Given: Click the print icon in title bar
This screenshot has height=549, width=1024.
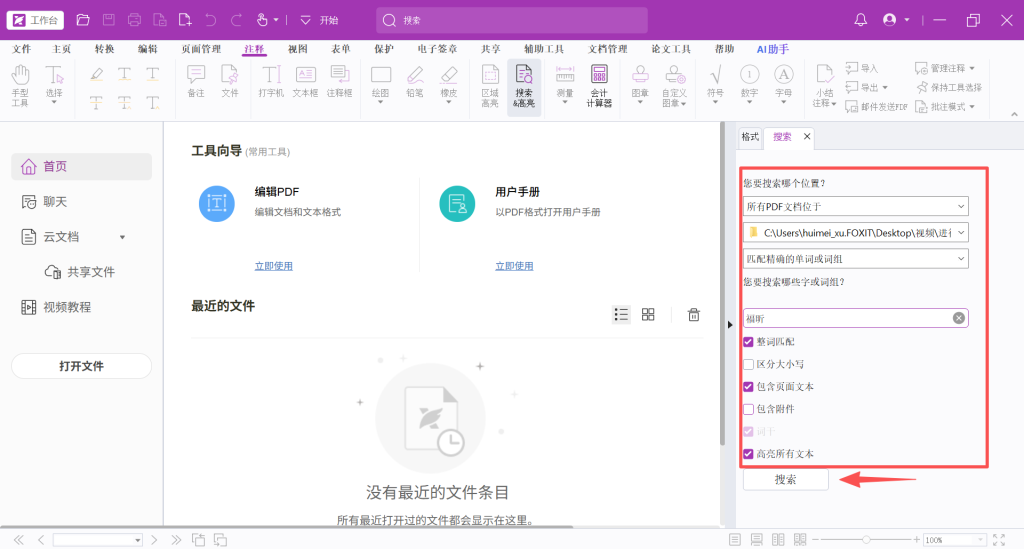Looking at the screenshot, I should [135, 20].
